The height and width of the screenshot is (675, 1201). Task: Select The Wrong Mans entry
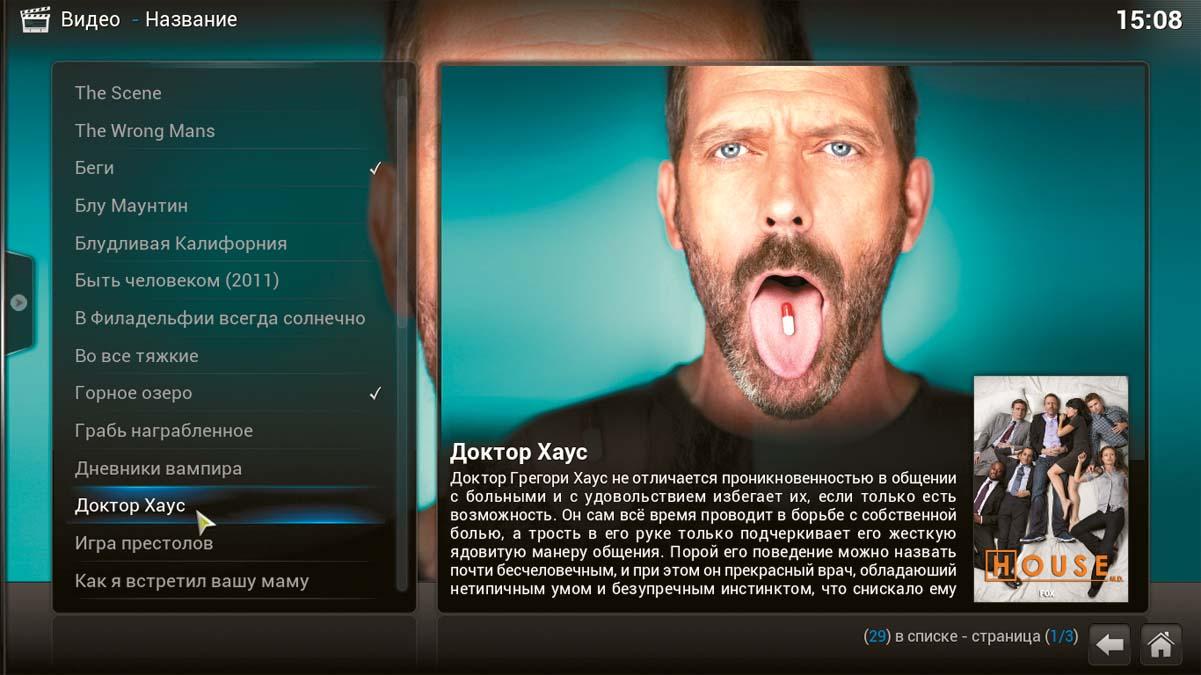click(145, 131)
